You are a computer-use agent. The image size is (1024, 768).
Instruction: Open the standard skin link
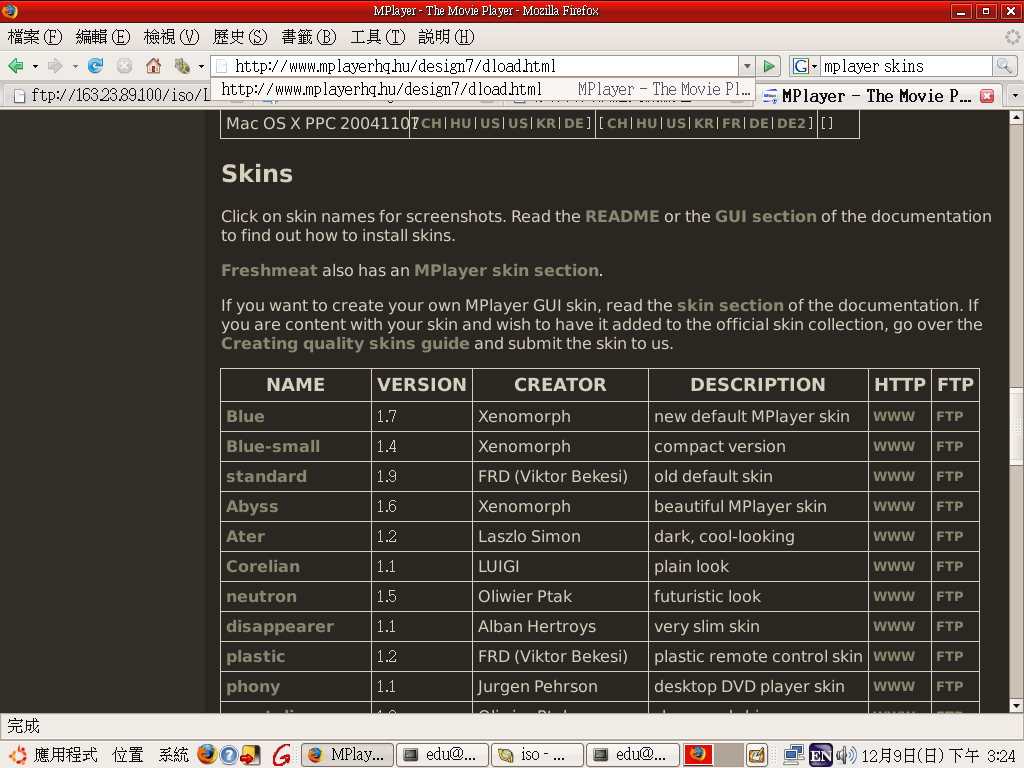click(266, 476)
